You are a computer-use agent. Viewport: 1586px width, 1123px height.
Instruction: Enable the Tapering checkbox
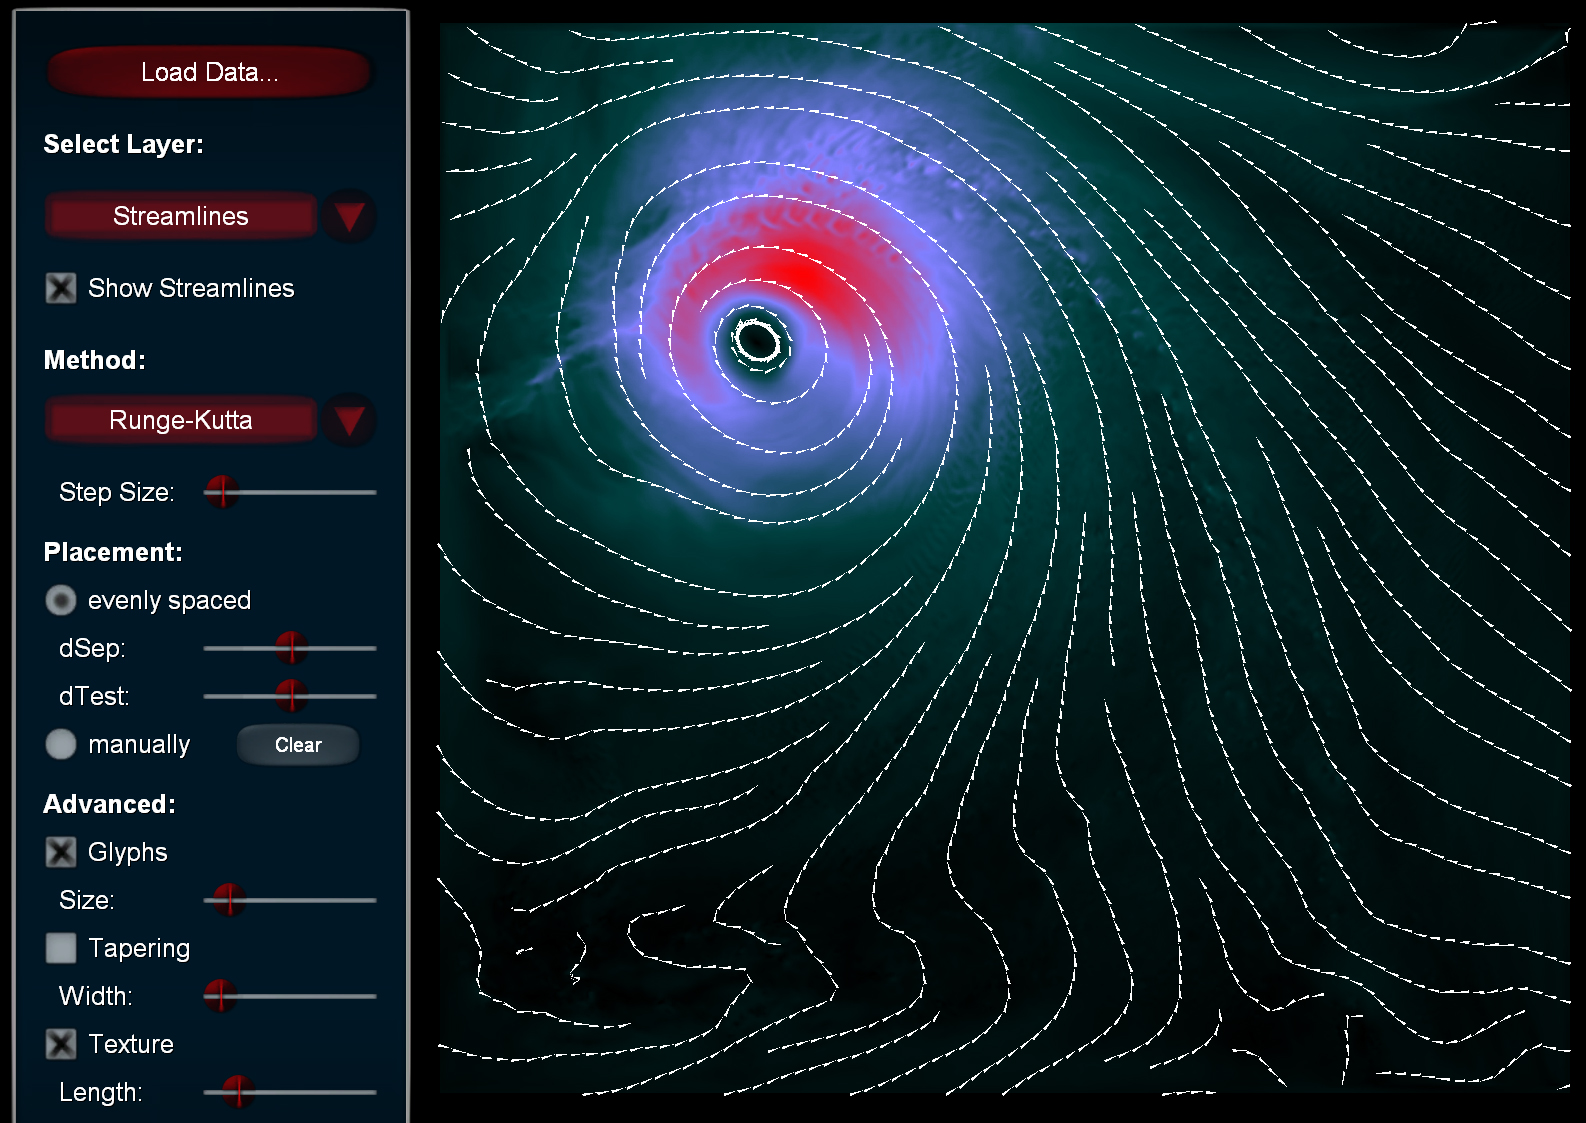click(61, 948)
